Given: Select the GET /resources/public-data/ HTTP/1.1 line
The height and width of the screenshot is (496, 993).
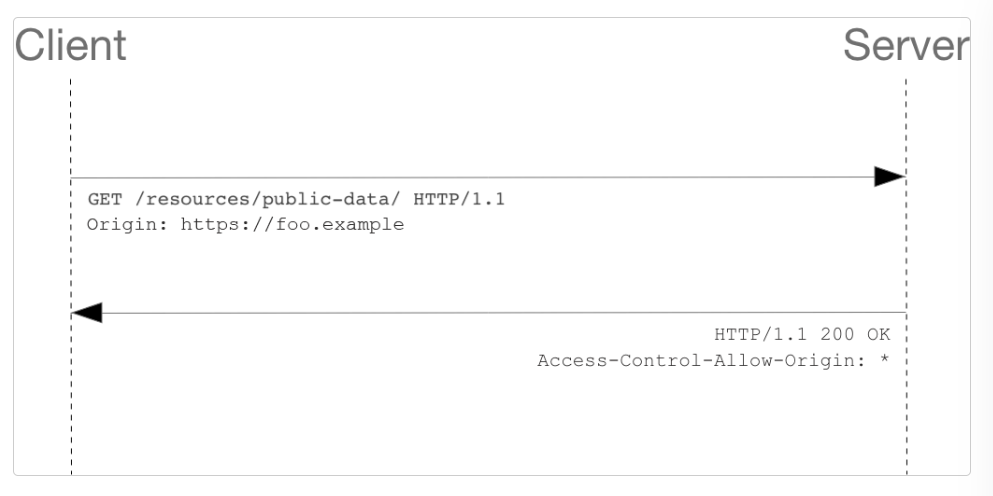Looking at the screenshot, I should click(x=296, y=200).
